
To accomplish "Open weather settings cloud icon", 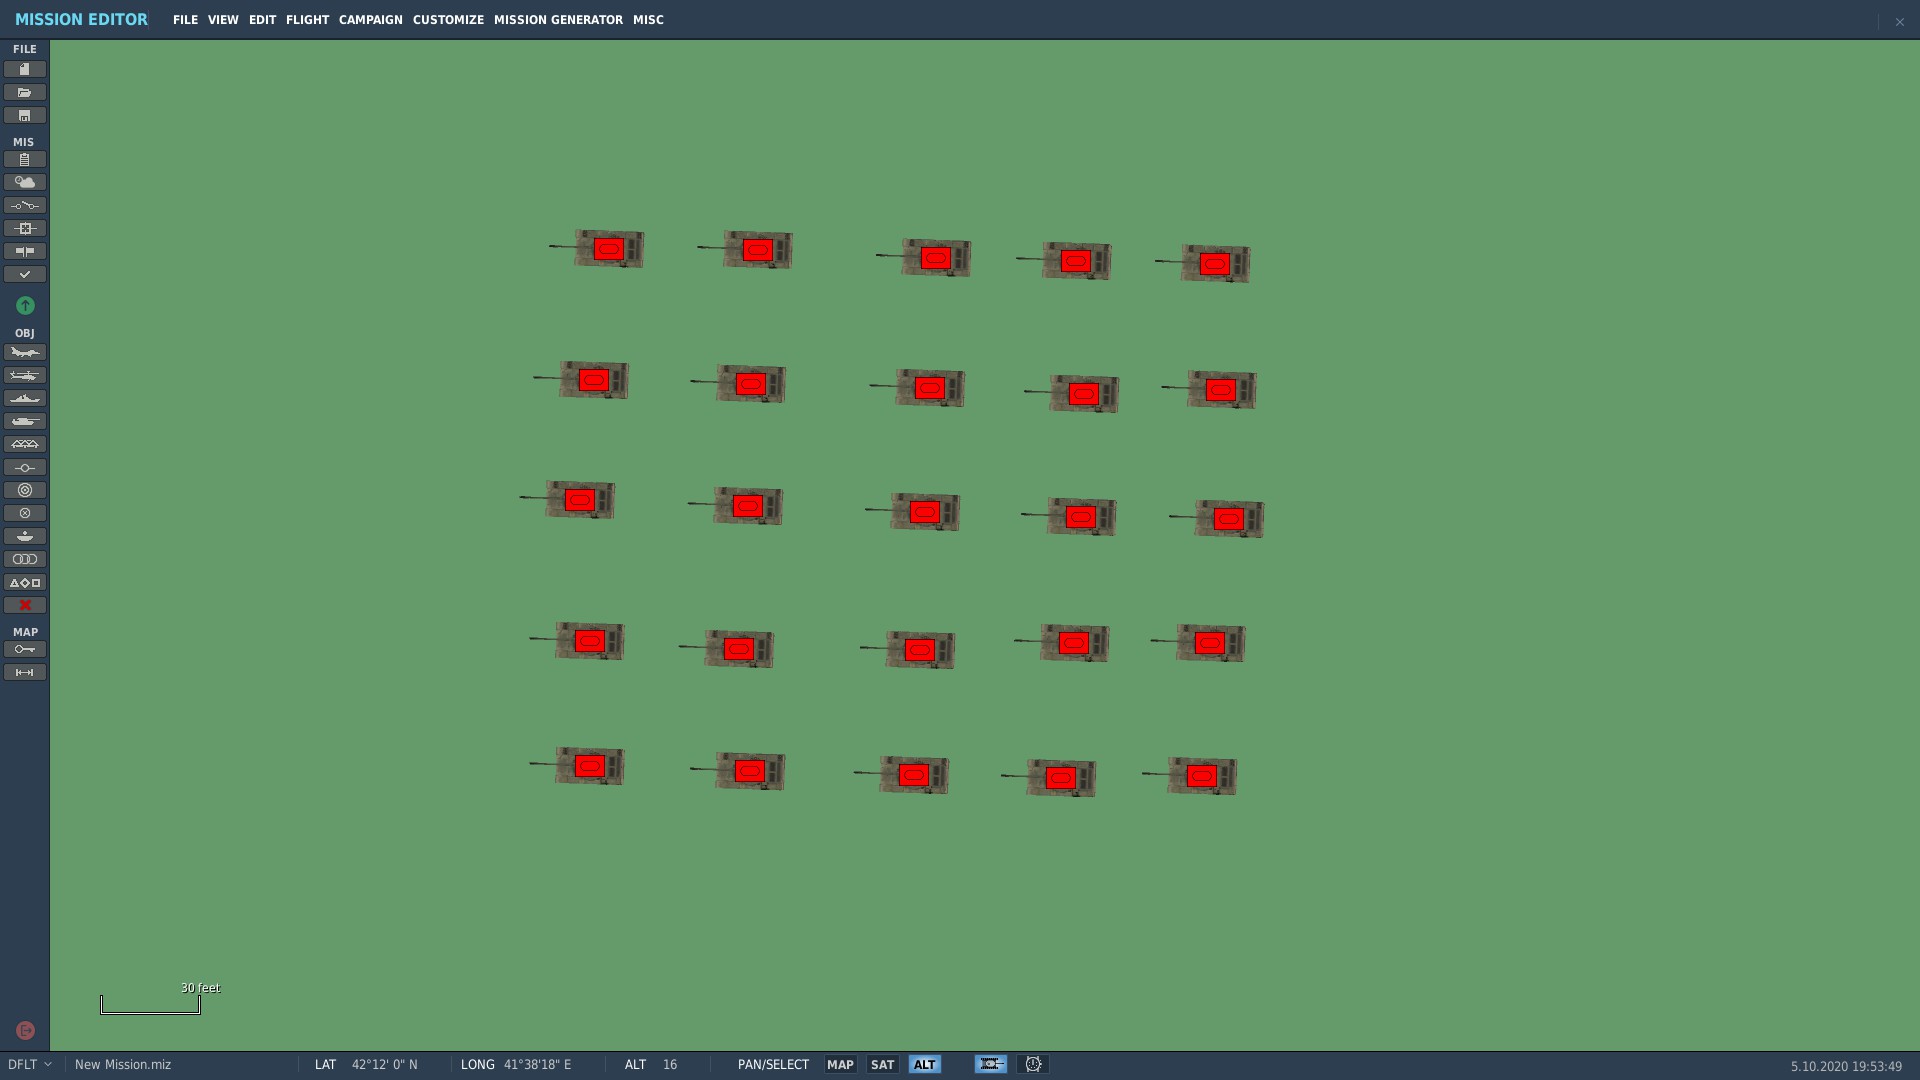I will point(25,182).
